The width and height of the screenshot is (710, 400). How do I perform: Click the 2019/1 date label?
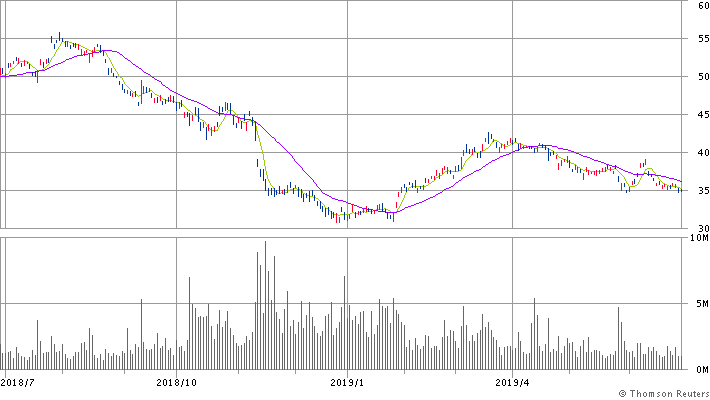(x=347, y=383)
